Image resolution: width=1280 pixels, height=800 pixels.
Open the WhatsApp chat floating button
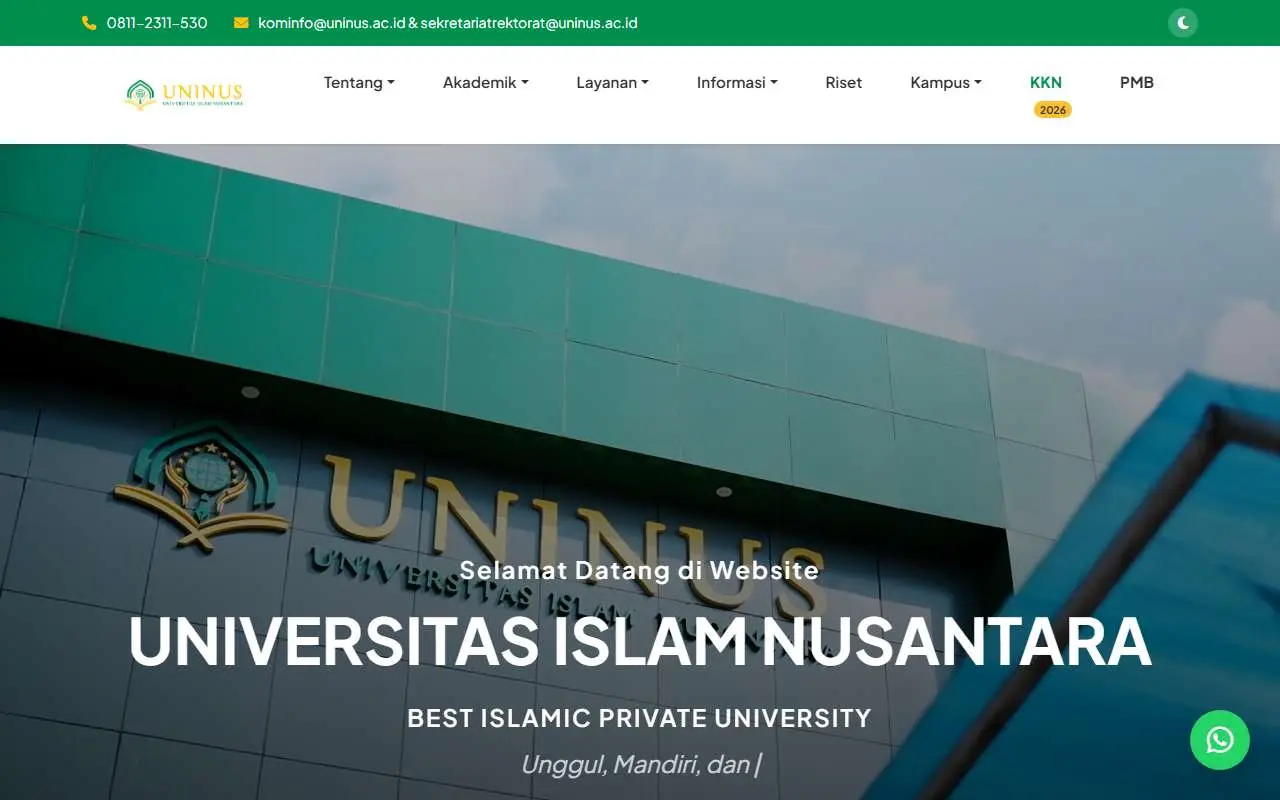(1220, 740)
